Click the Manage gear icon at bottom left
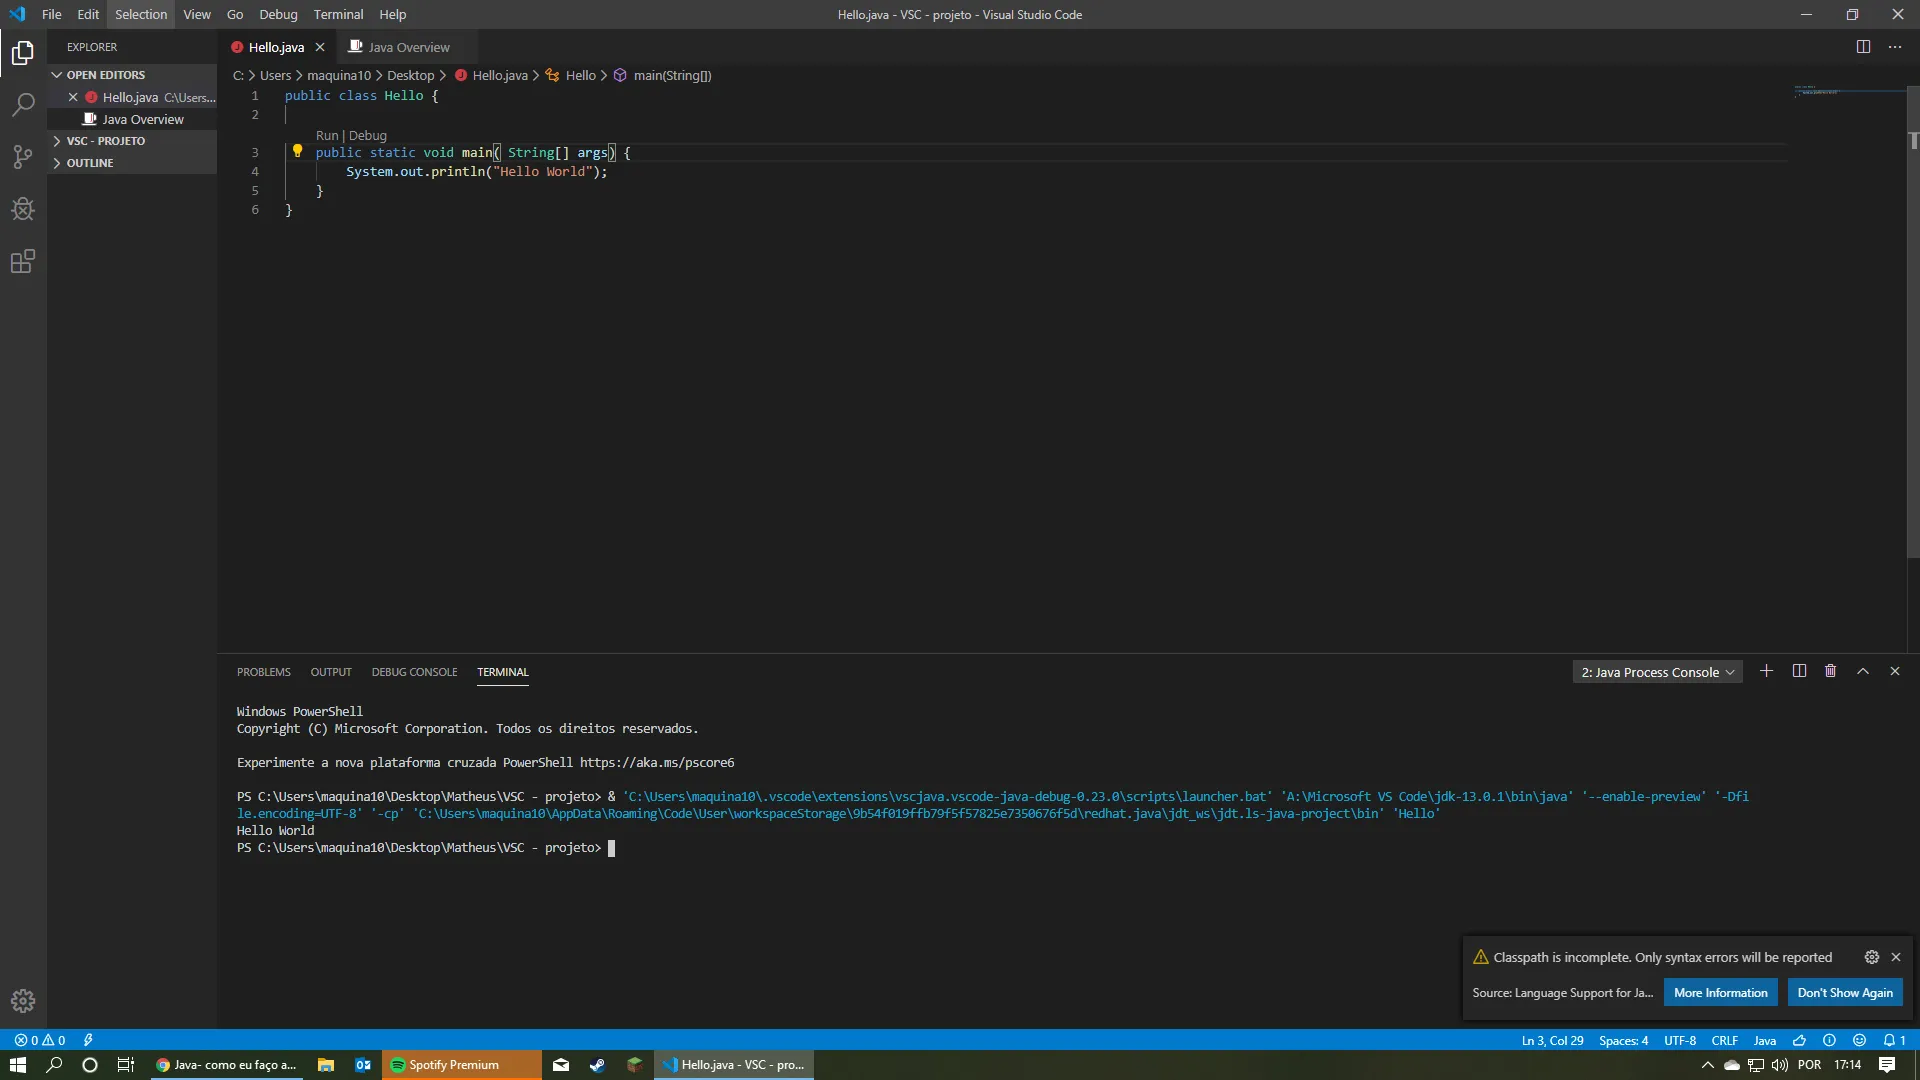The image size is (1920, 1080). click(x=23, y=1001)
